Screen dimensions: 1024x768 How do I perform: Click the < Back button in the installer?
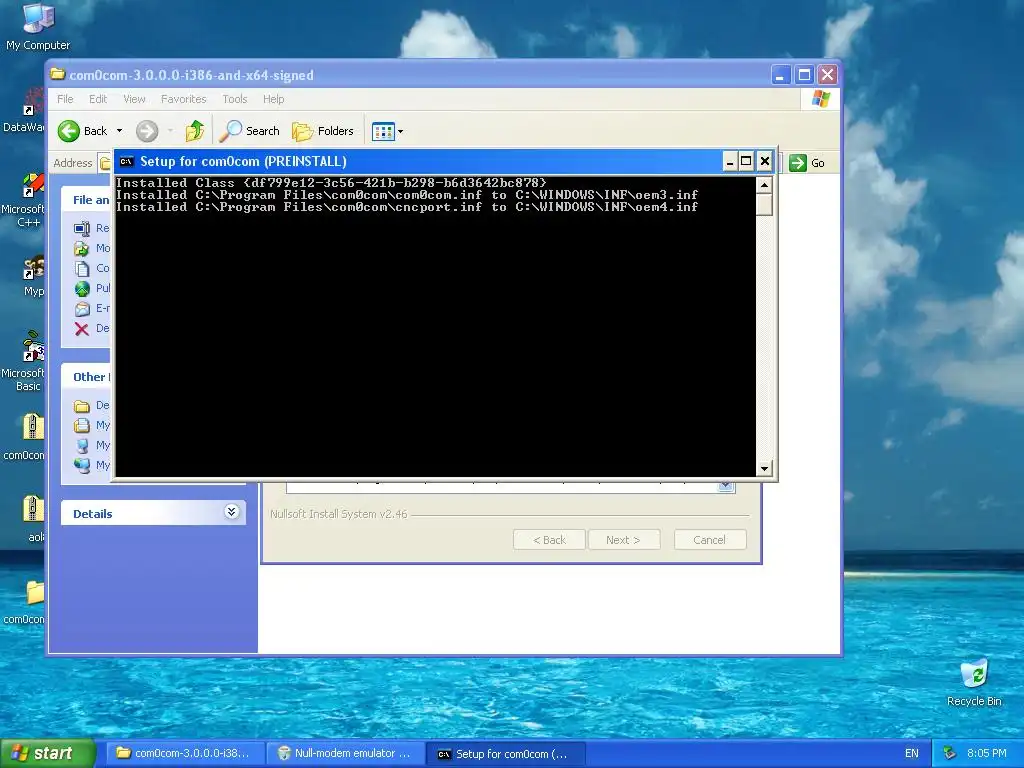point(549,540)
